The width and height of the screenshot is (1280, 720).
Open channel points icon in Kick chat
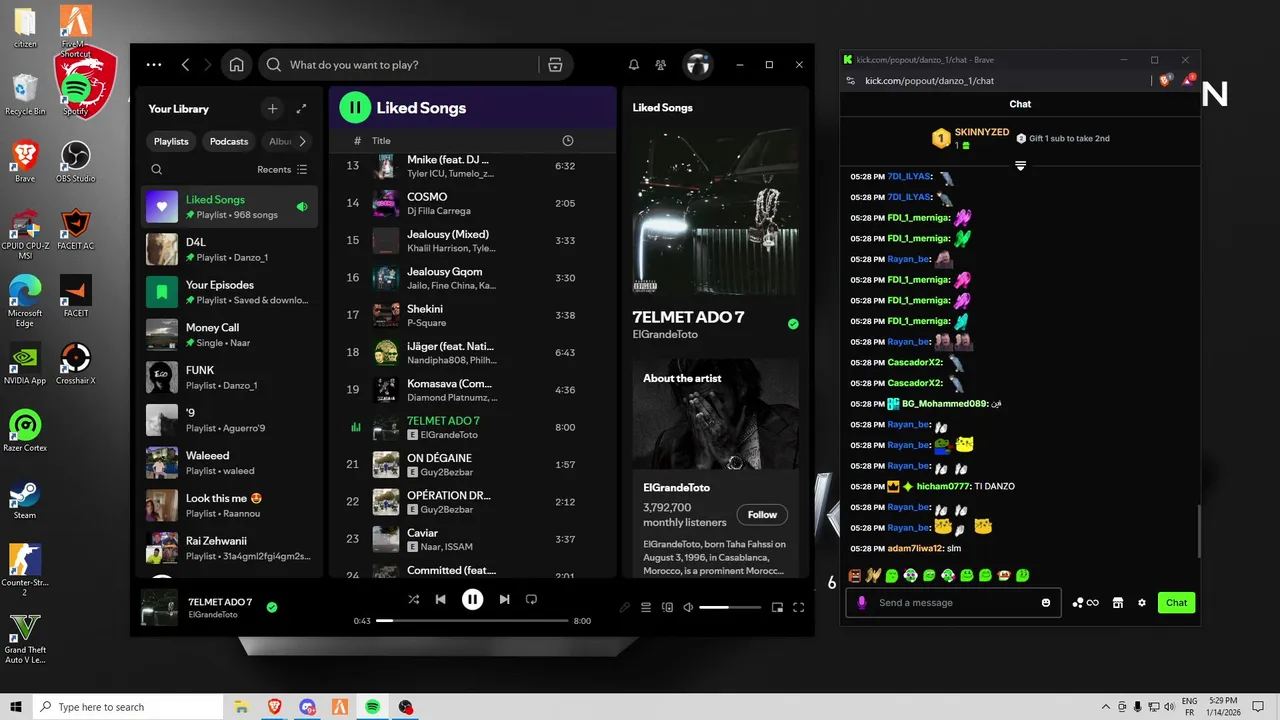pyautogui.click(x=1085, y=603)
